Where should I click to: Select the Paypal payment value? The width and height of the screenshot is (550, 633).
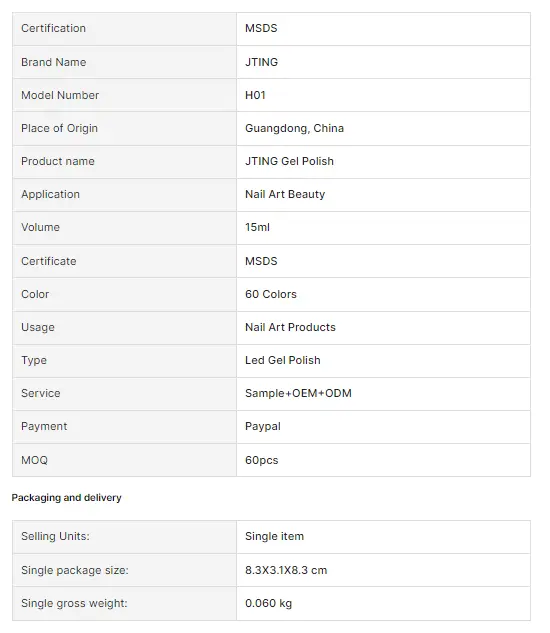pos(262,427)
